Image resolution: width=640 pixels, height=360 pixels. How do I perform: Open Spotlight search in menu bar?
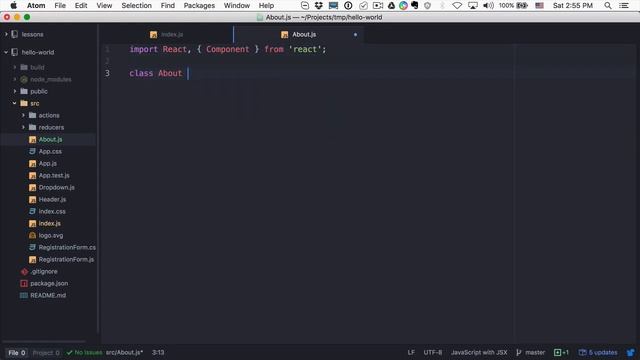click(608, 5)
